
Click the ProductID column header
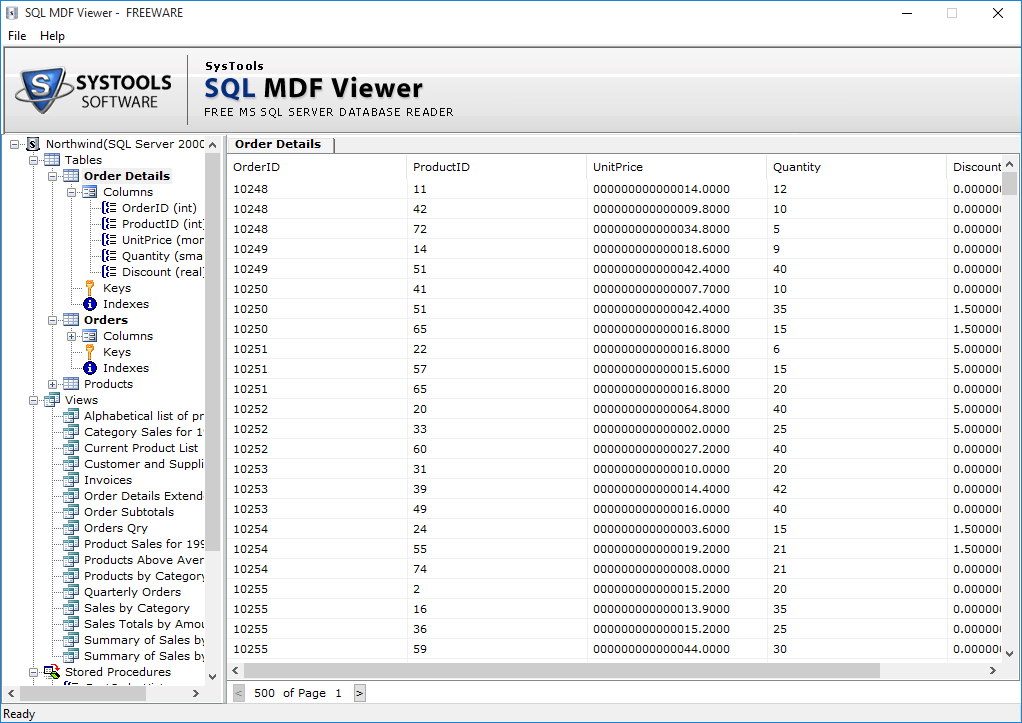497,167
